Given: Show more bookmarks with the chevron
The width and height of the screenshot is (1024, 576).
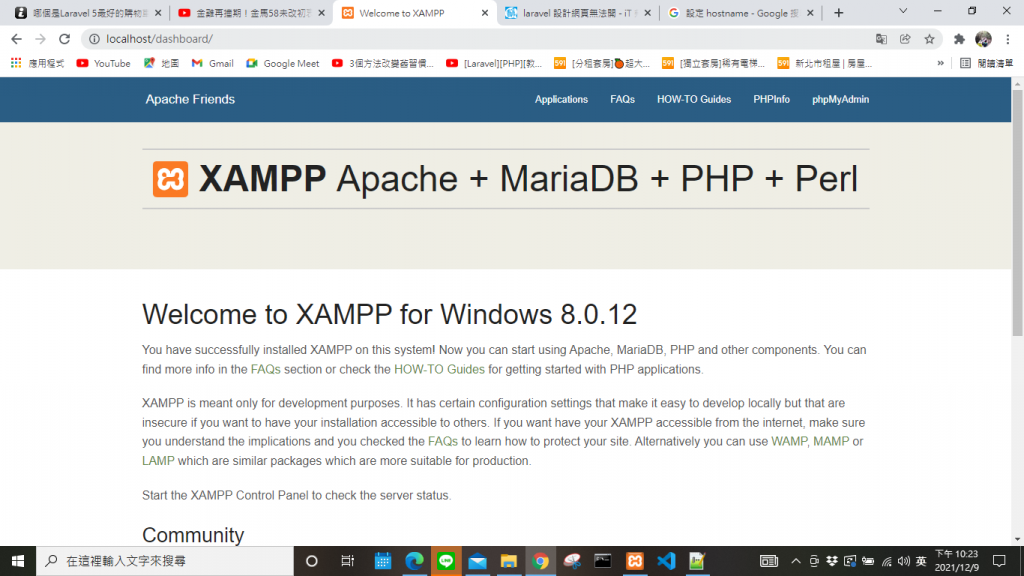Looking at the screenshot, I should click(940, 63).
